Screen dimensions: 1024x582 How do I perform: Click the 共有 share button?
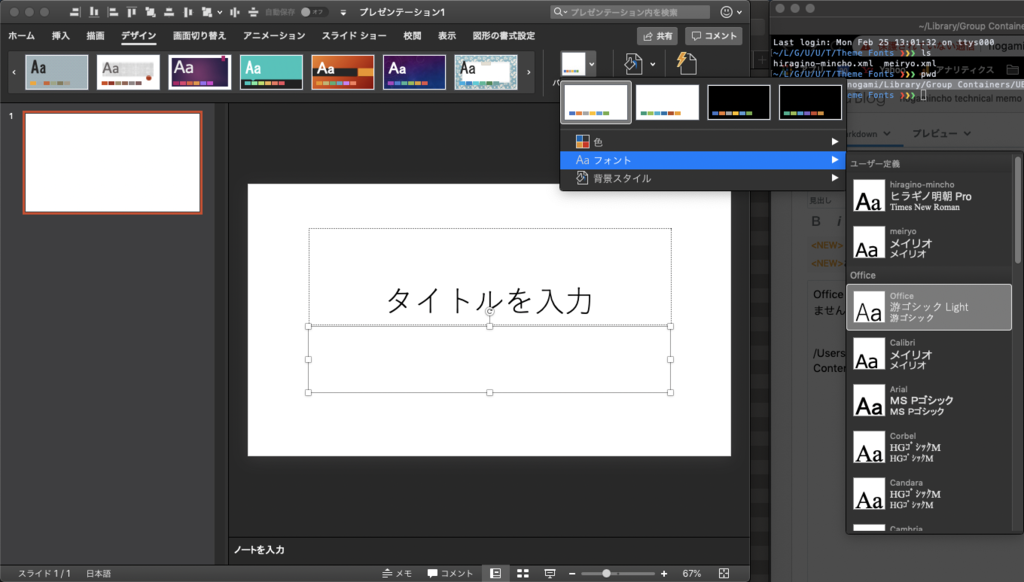(x=657, y=36)
